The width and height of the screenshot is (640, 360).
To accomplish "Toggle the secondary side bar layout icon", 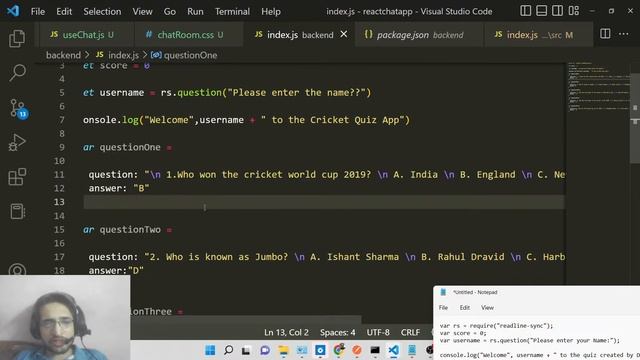I will point(558,11).
